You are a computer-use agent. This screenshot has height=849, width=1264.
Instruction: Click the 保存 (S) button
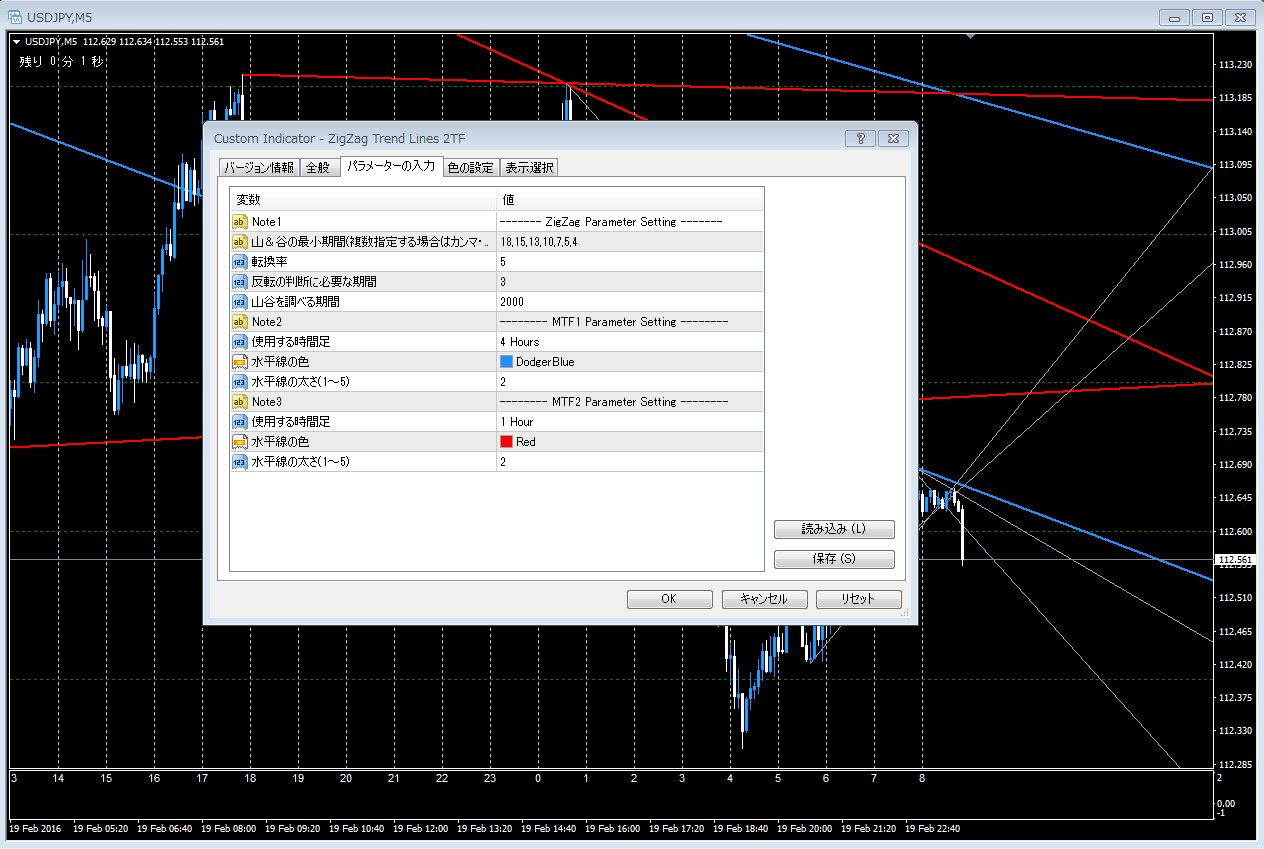(834, 559)
